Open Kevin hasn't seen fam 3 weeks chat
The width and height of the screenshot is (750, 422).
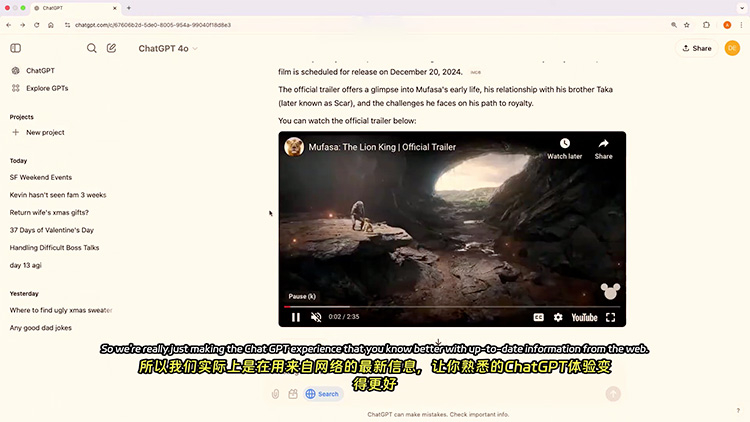tap(58, 195)
